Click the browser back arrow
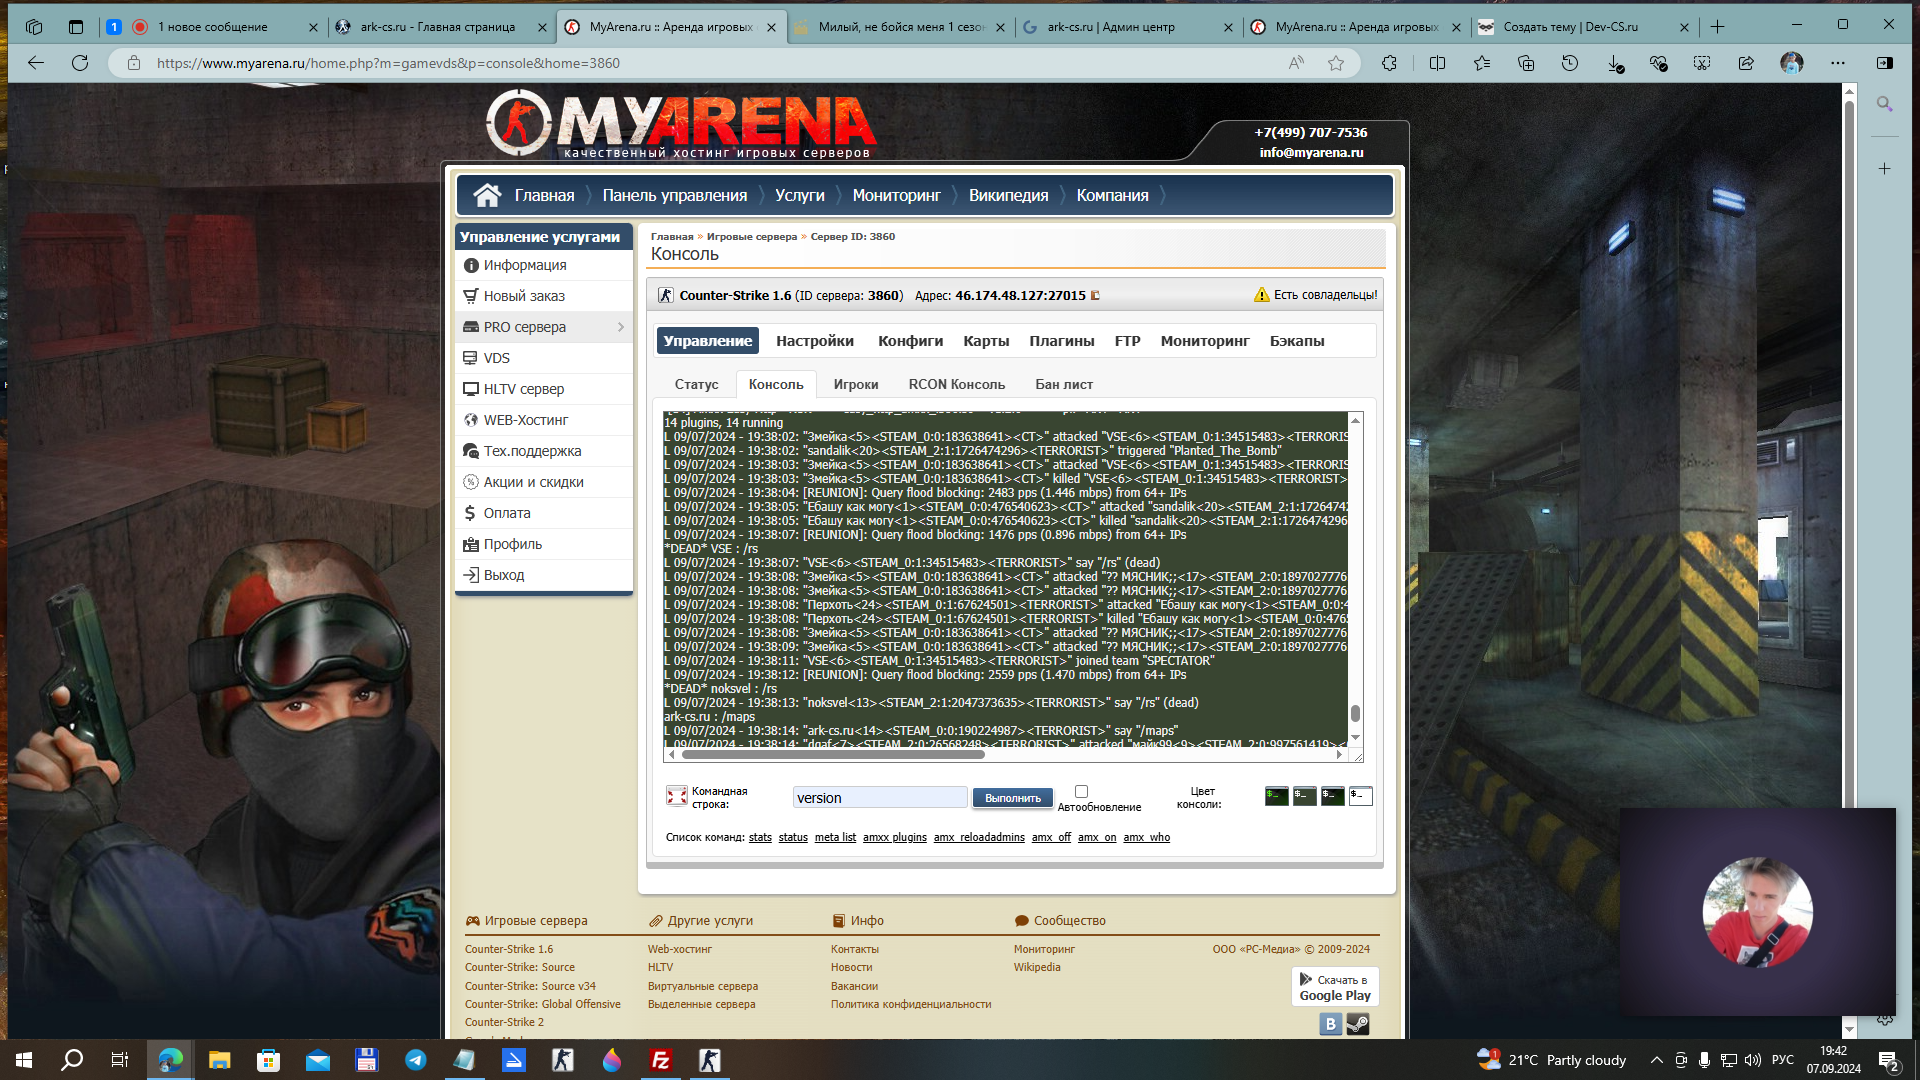 [x=36, y=63]
